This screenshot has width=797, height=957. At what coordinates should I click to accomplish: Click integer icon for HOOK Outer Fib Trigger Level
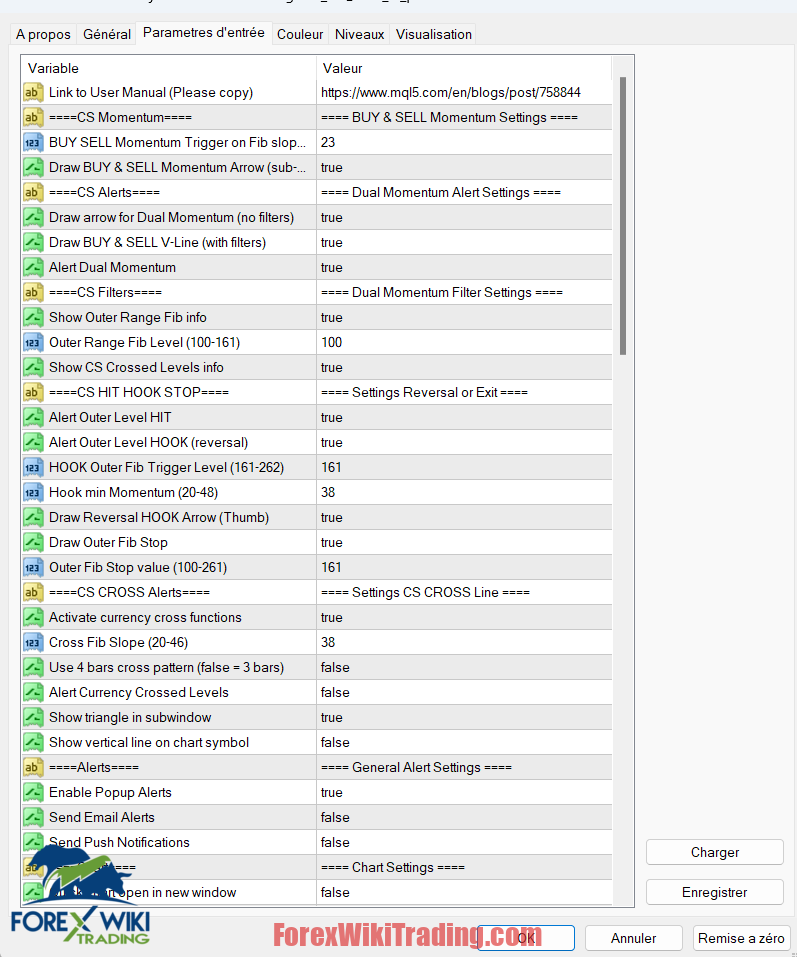(x=33, y=468)
